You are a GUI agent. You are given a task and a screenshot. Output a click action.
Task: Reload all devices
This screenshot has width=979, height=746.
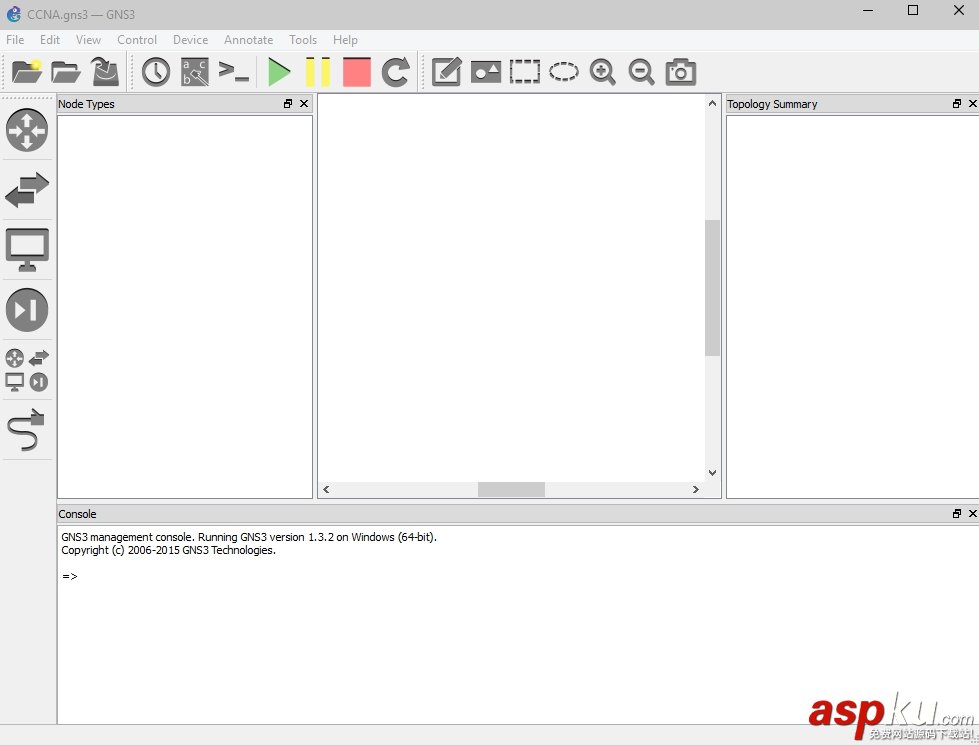(x=395, y=71)
